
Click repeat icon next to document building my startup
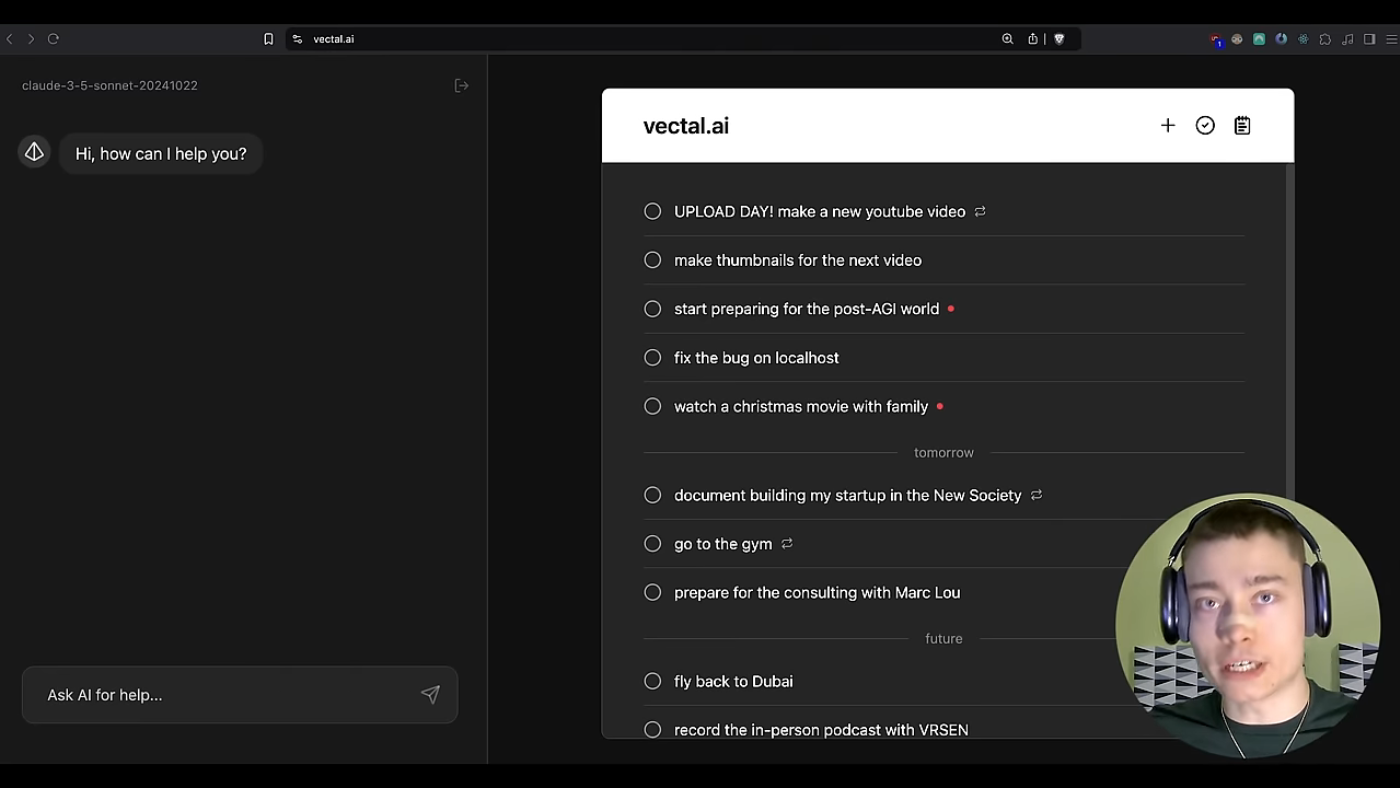coord(1036,494)
